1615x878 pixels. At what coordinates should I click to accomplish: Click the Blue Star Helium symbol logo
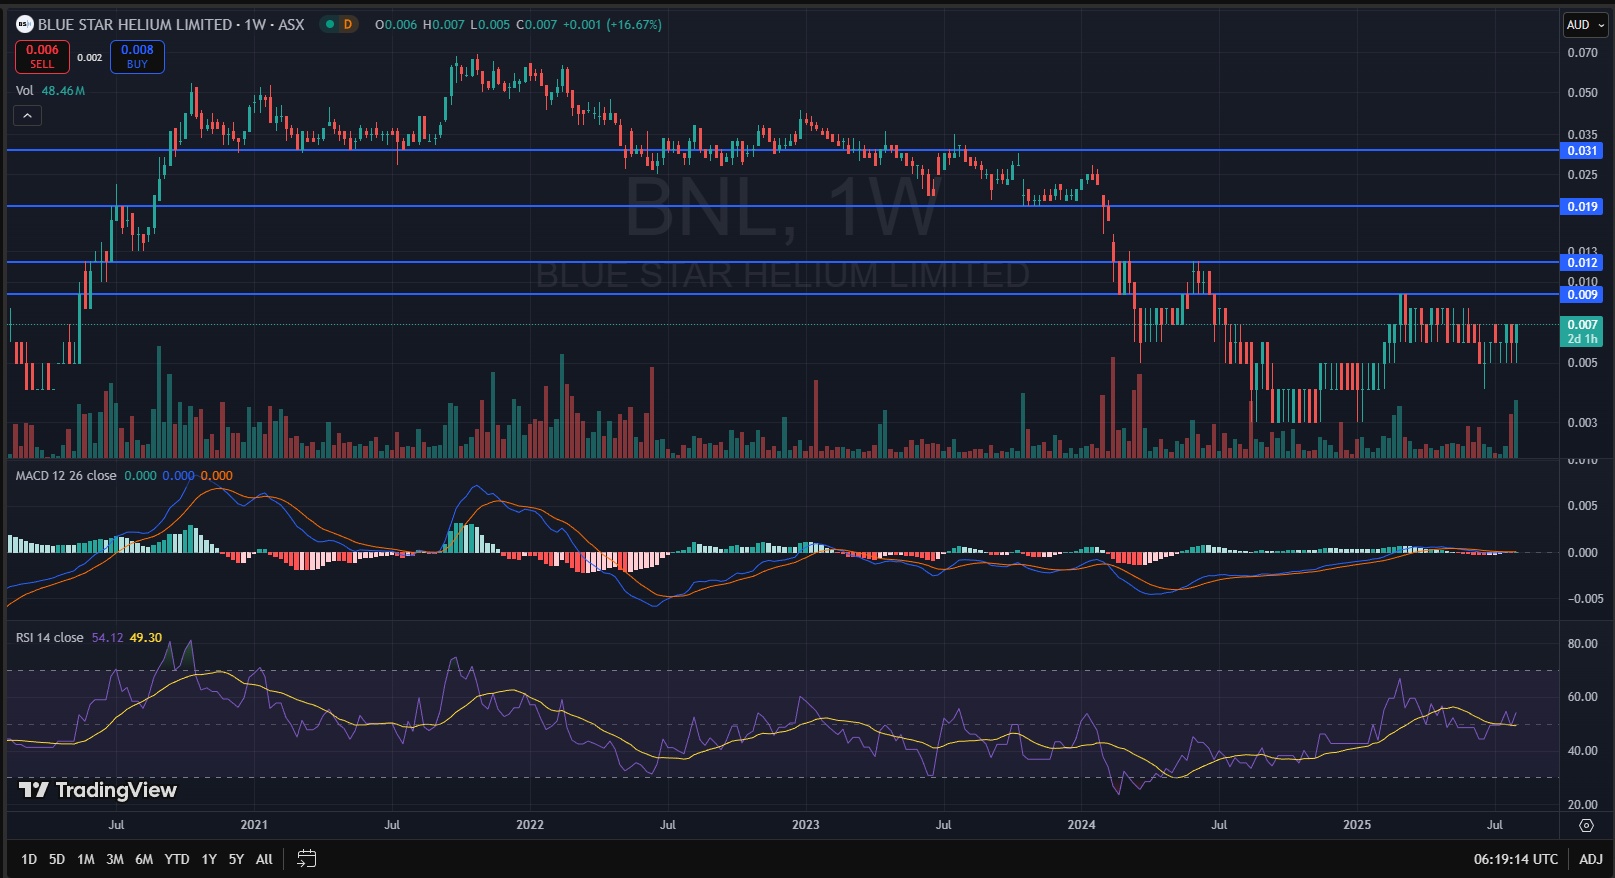pyautogui.click(x=24, y=24)
